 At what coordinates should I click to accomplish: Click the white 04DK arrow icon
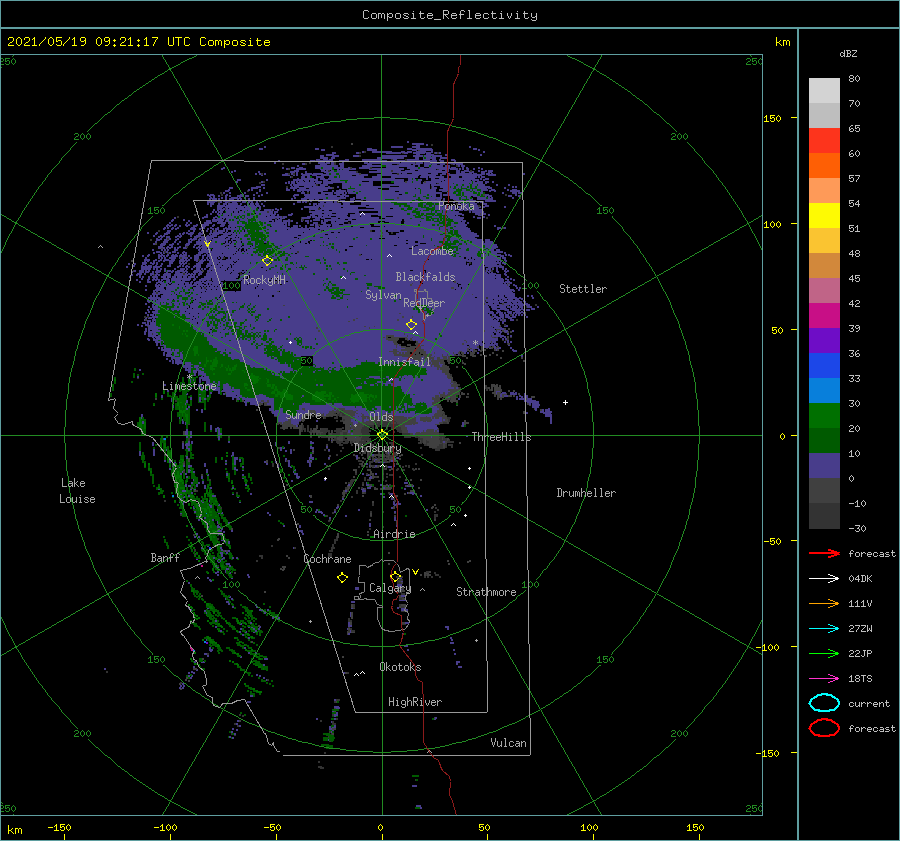click(824, 579)
